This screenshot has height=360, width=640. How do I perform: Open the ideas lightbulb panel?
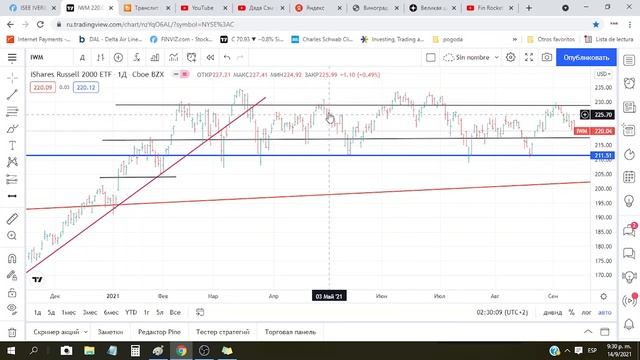629,200
